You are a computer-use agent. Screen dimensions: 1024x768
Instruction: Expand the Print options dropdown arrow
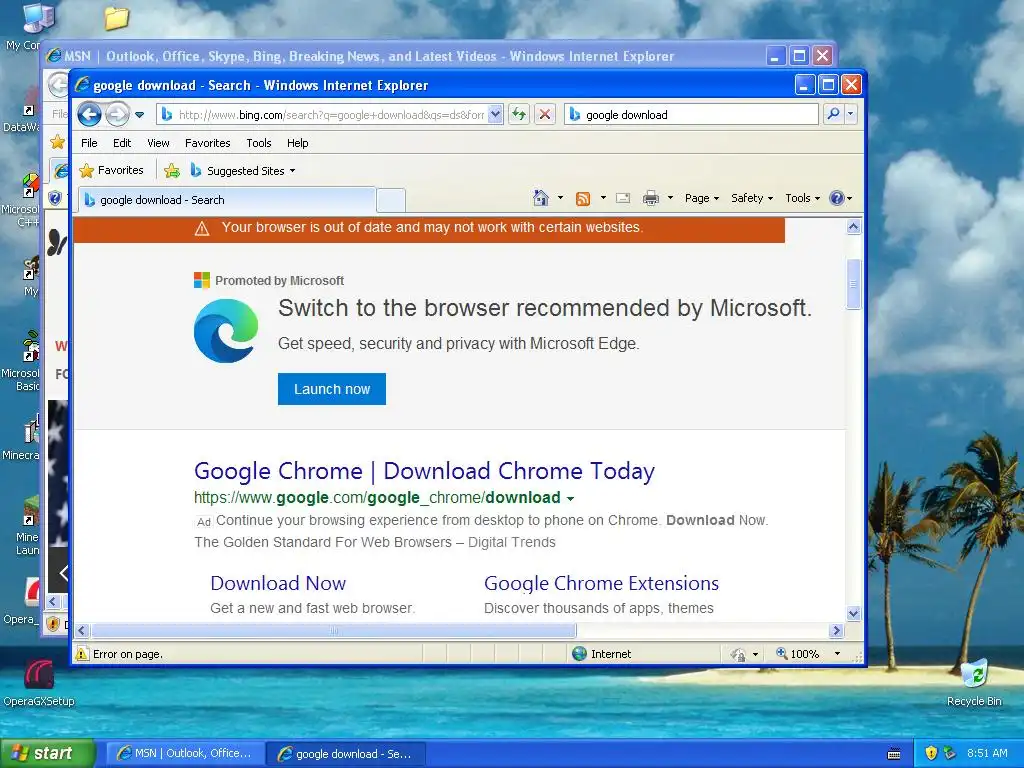point(670,198)
